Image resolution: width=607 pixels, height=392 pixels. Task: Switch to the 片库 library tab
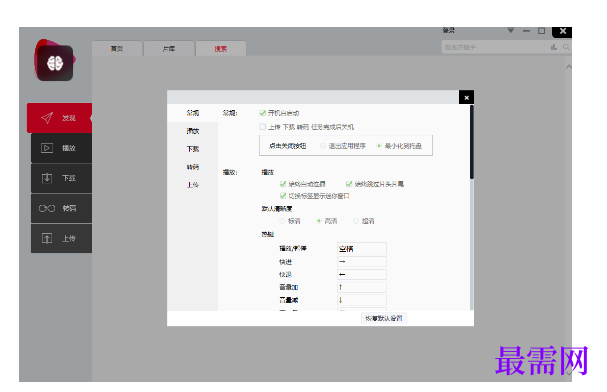(x=169, y=48)
